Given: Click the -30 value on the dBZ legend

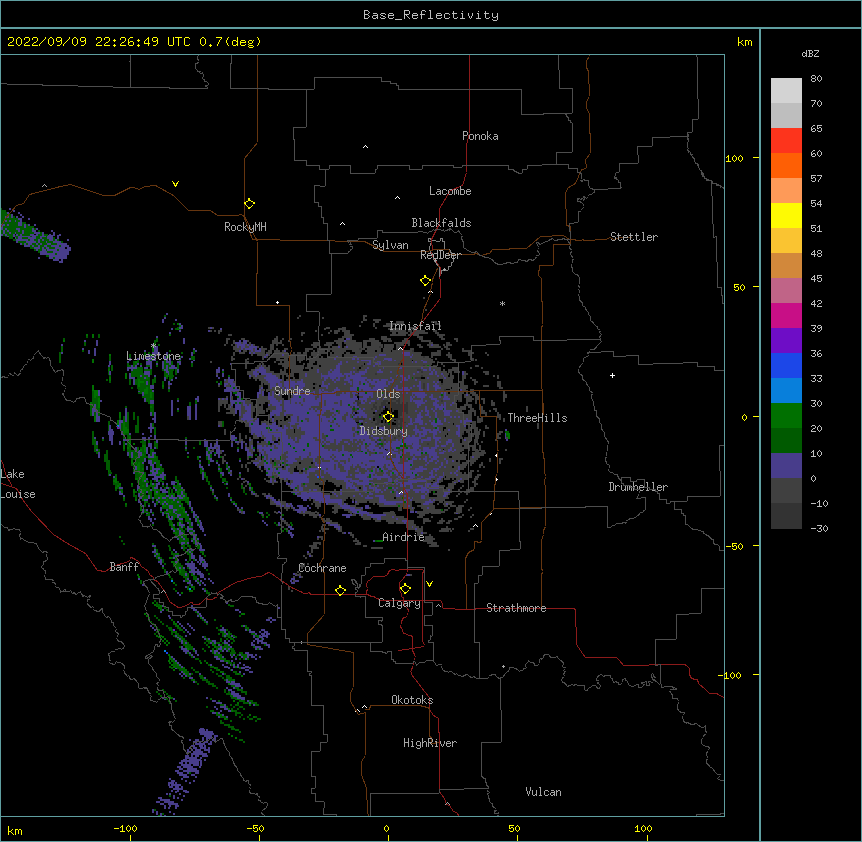Looking at the screenshot, I should coord(819,528).
